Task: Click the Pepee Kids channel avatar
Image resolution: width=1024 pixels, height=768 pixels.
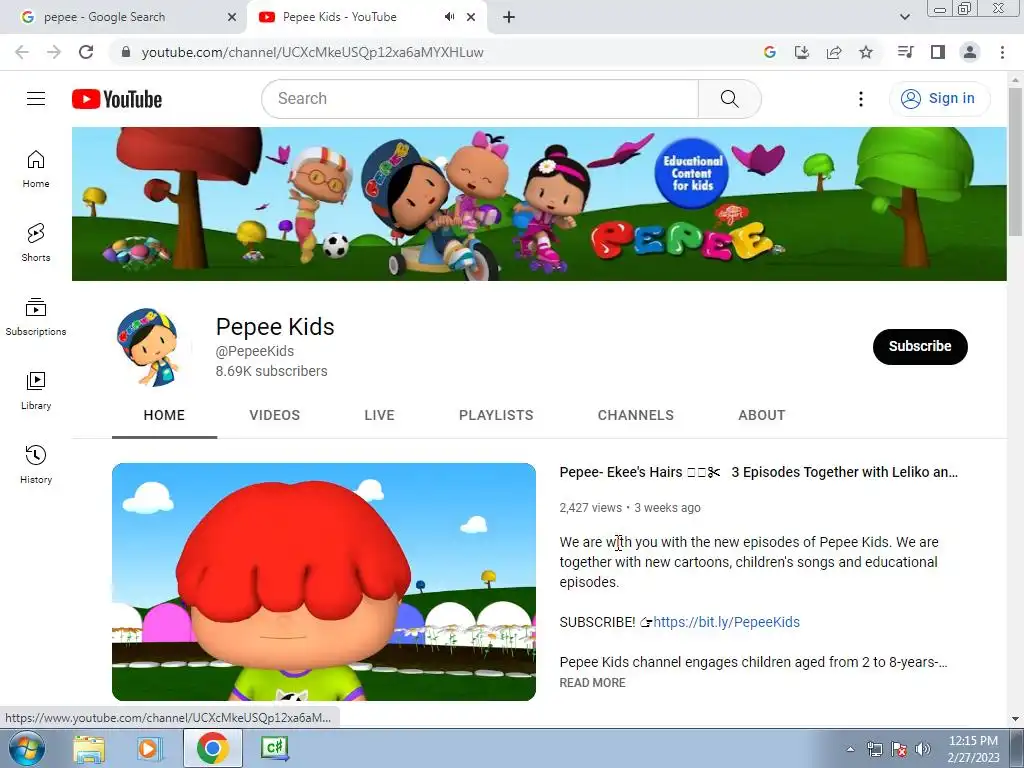Action: pos(150,347)
